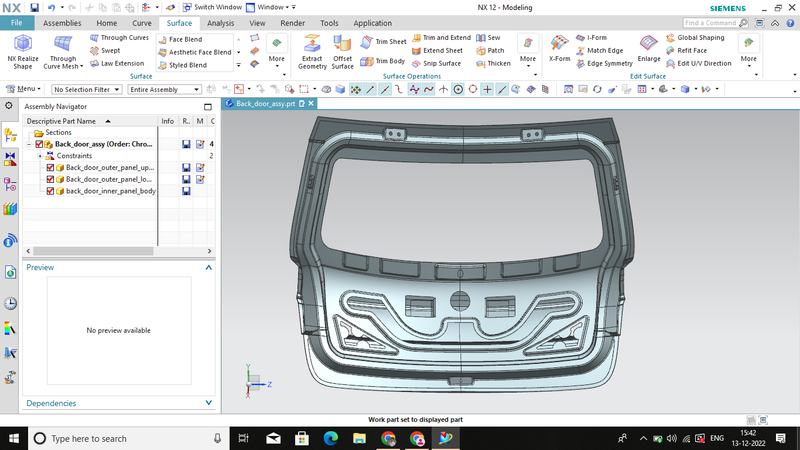Open Windows Start menu
Viewport: 800px width, 450px height.
[x=14, y=438]
